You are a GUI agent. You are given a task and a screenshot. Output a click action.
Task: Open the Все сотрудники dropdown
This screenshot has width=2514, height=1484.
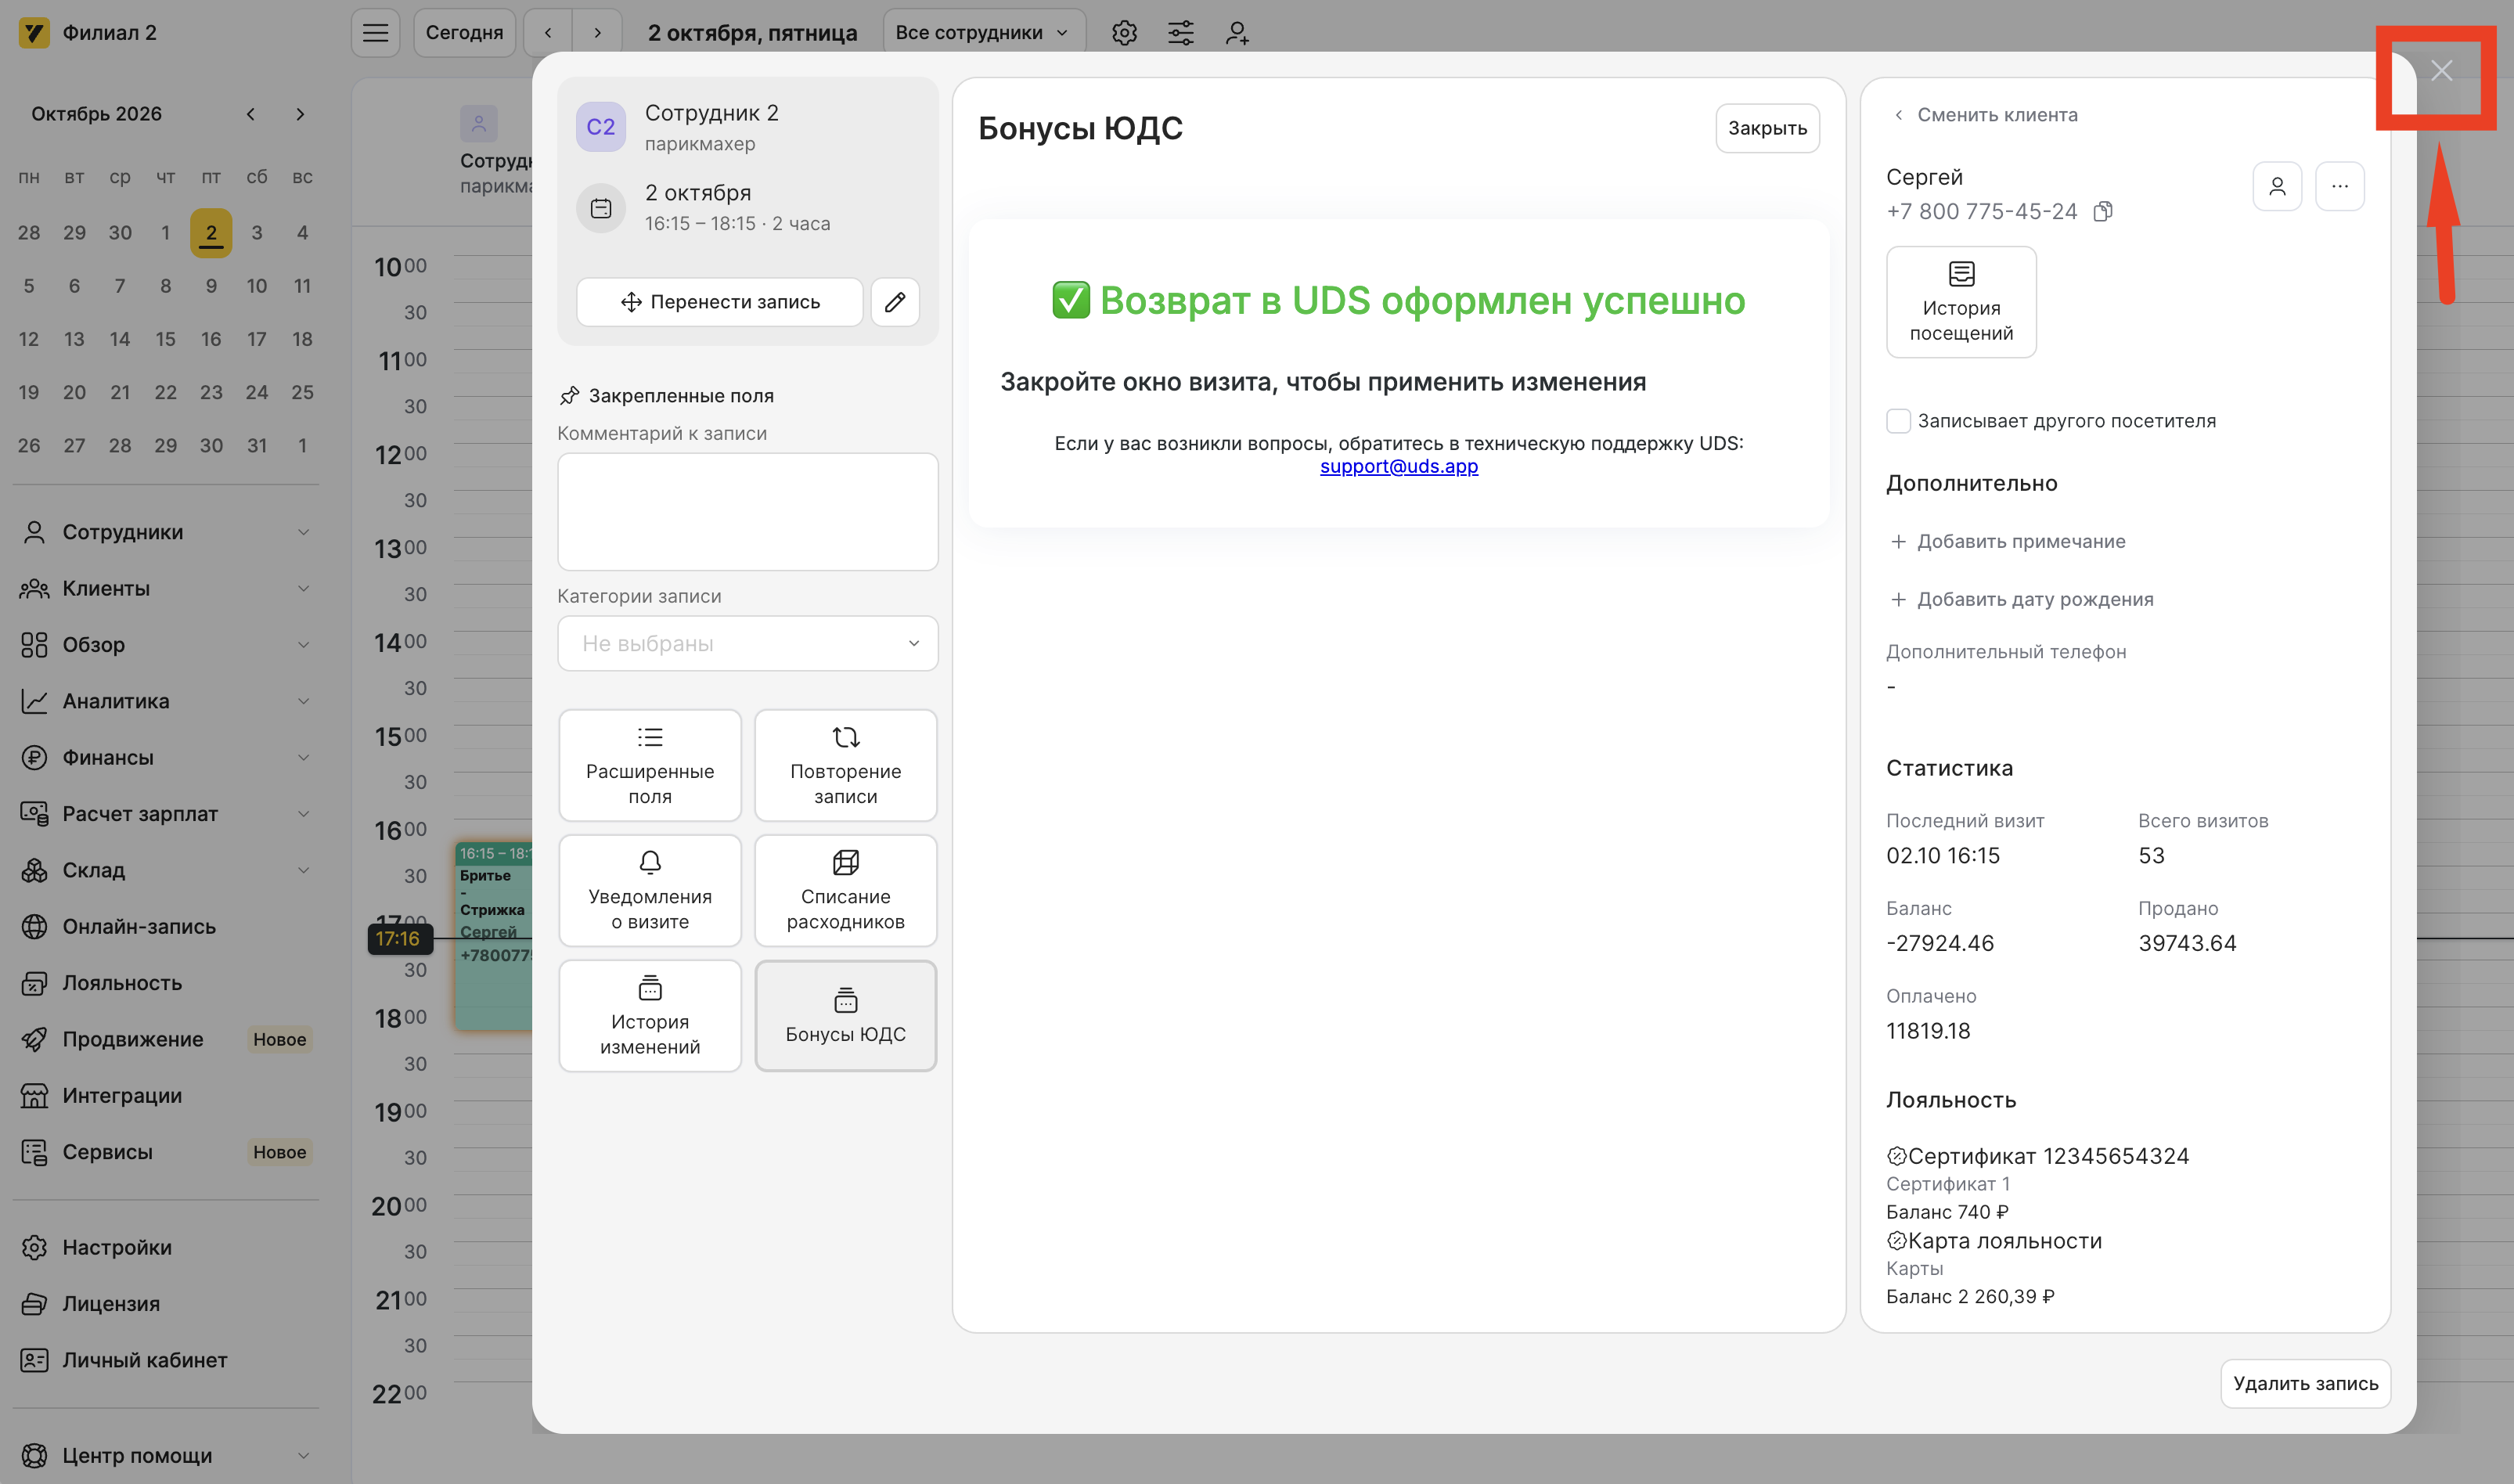click(x=984, y=33)
